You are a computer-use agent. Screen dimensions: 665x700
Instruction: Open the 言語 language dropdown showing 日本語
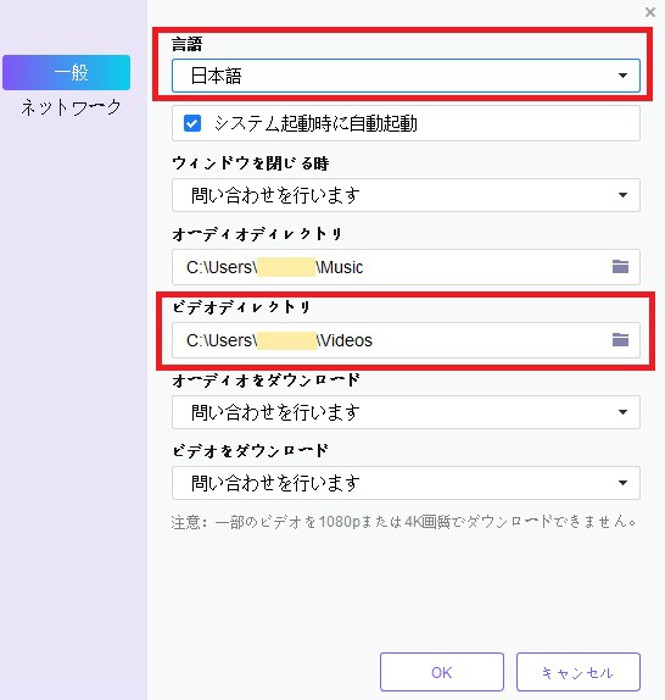(406, 76)
